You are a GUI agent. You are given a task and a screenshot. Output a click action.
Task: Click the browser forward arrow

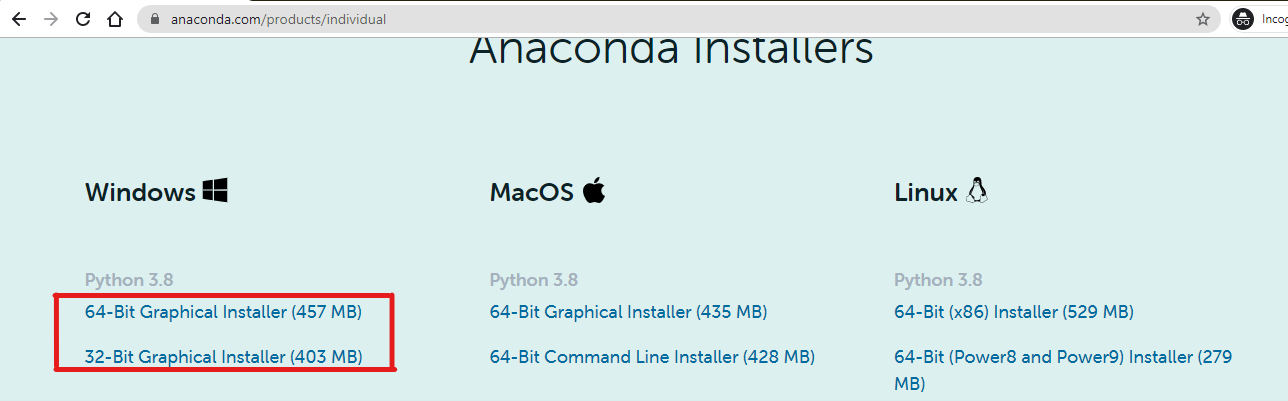pos(51,19)
